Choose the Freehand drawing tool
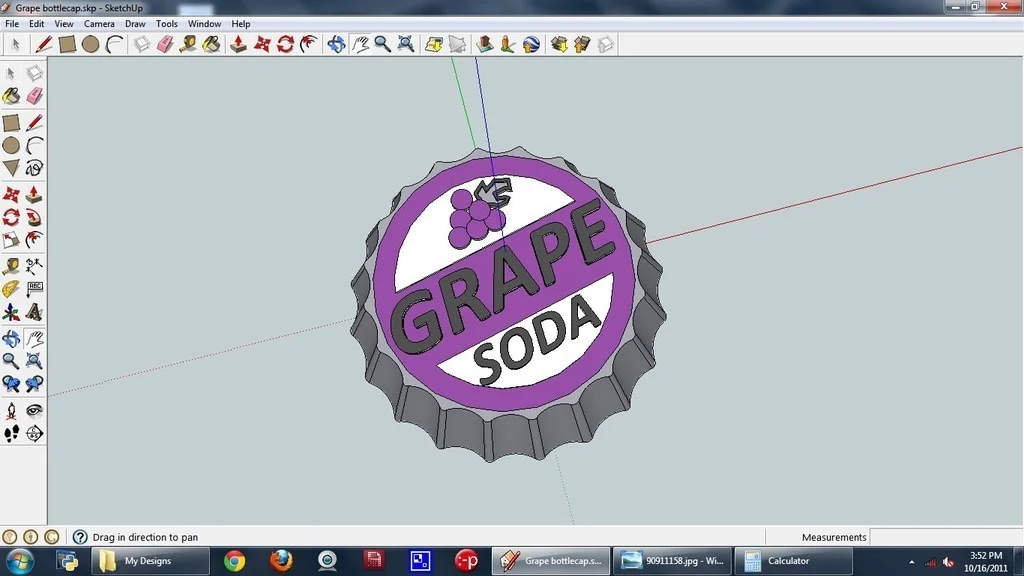Image resolution: width=1024 pixels, height=576 pixels. [34, 168]
